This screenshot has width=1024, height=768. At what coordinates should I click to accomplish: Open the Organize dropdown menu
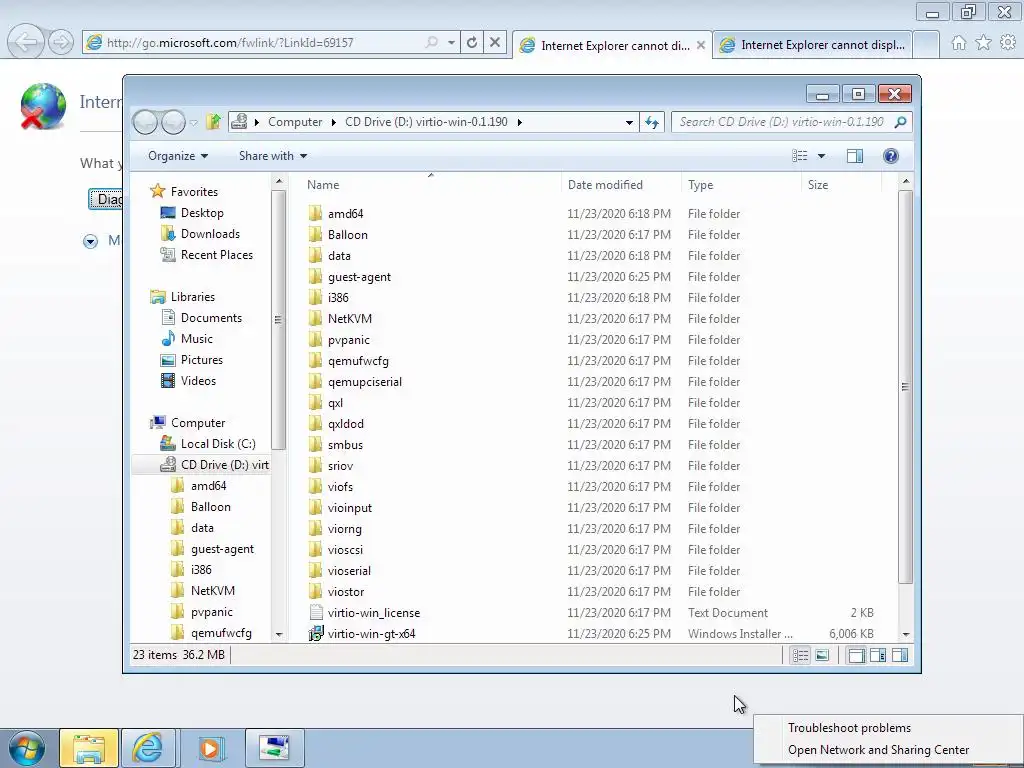tap(178, 156)
